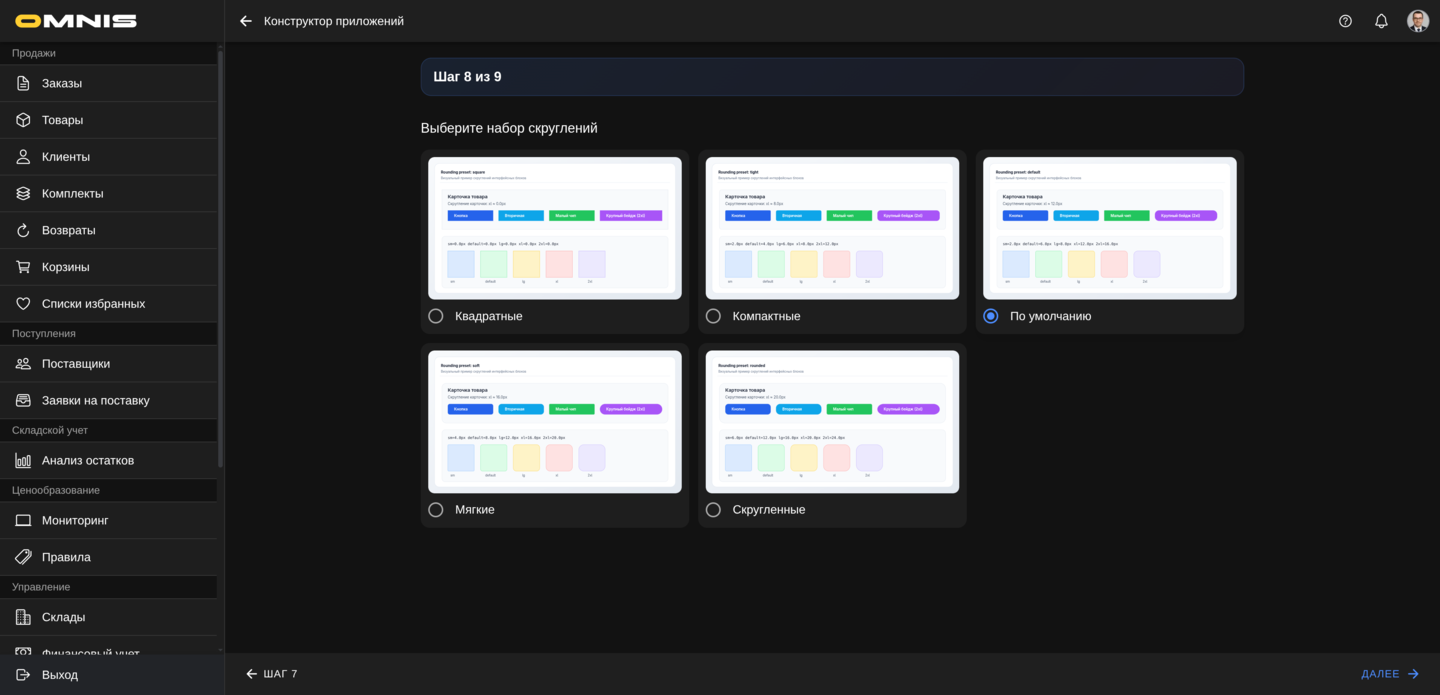This screenshot has width=1440, height=695.
Task: Click the Товары box icon in sidebar
Action: tap(23, 120)
